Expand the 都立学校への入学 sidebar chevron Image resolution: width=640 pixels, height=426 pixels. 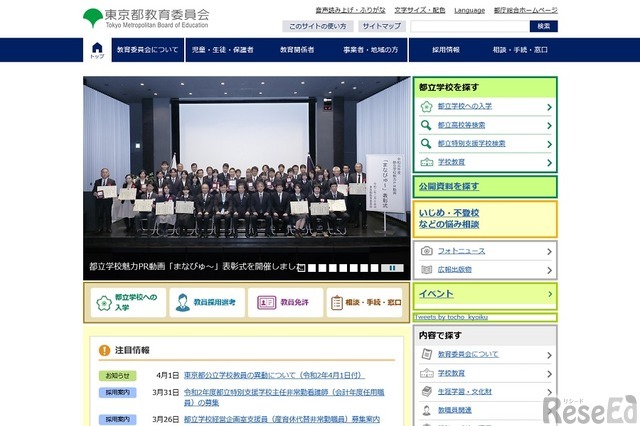[549, 107]
